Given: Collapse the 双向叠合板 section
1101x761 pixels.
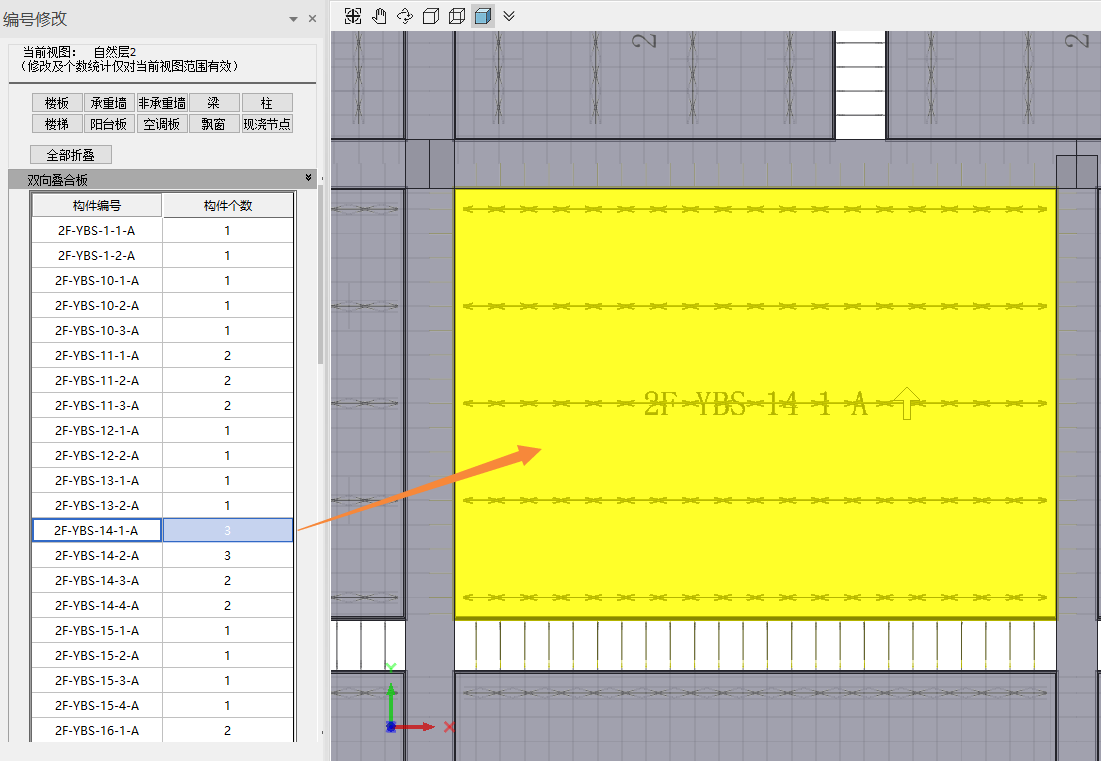Looking at the screenshot, I should 309,178.
